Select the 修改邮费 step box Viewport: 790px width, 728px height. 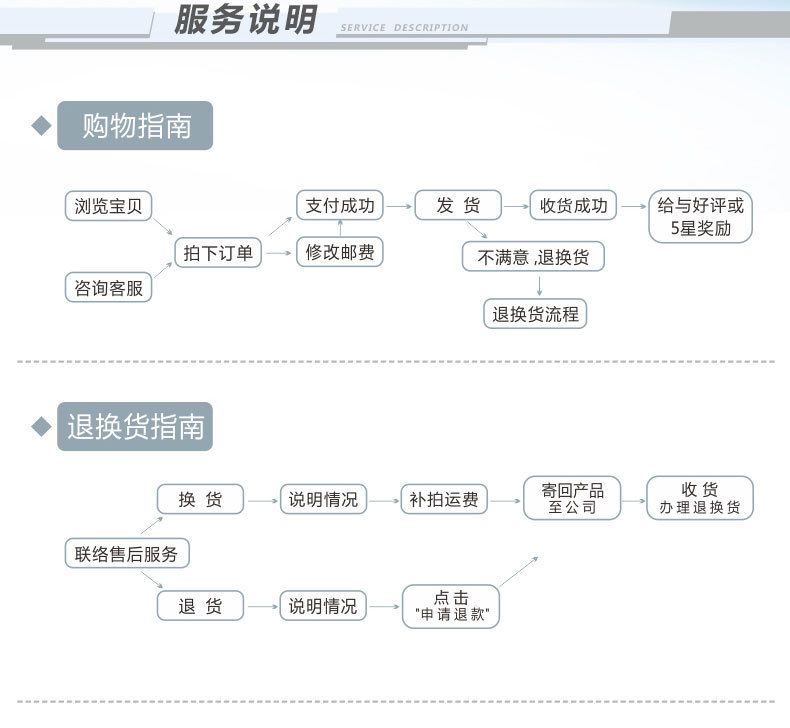tap(340, 251)
